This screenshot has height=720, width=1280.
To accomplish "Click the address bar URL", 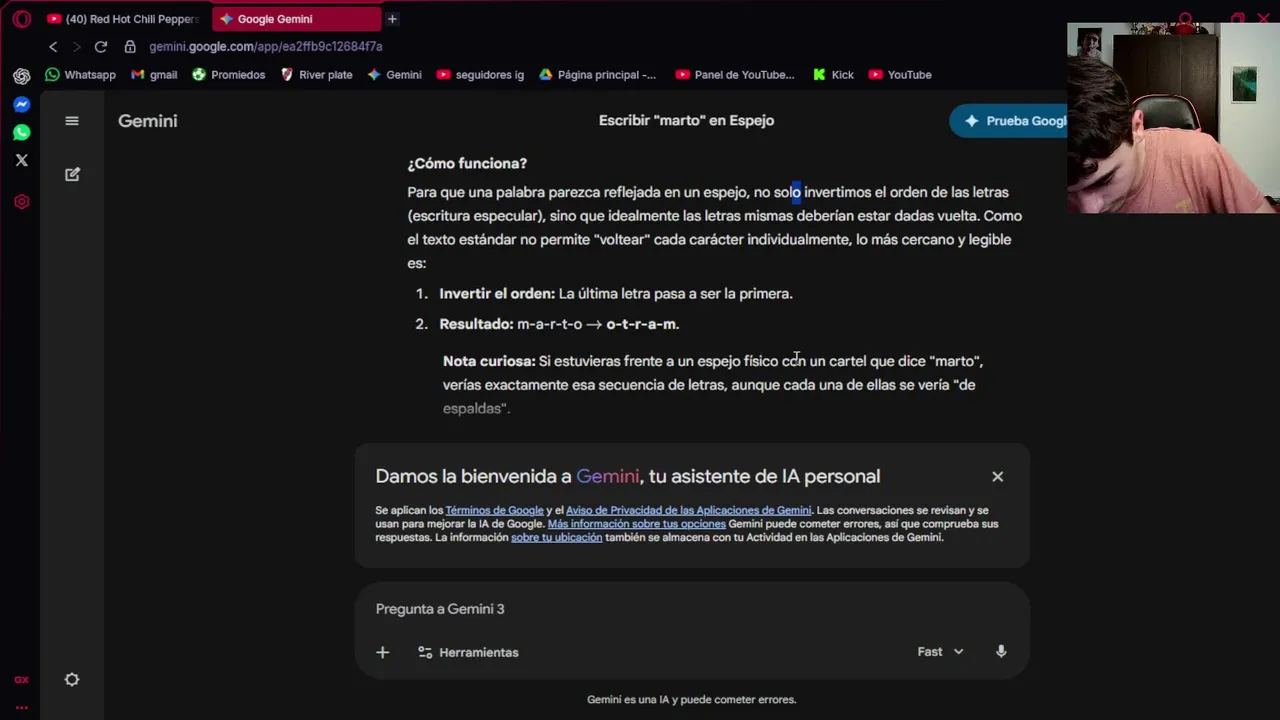I will click(x=266, y=47).
